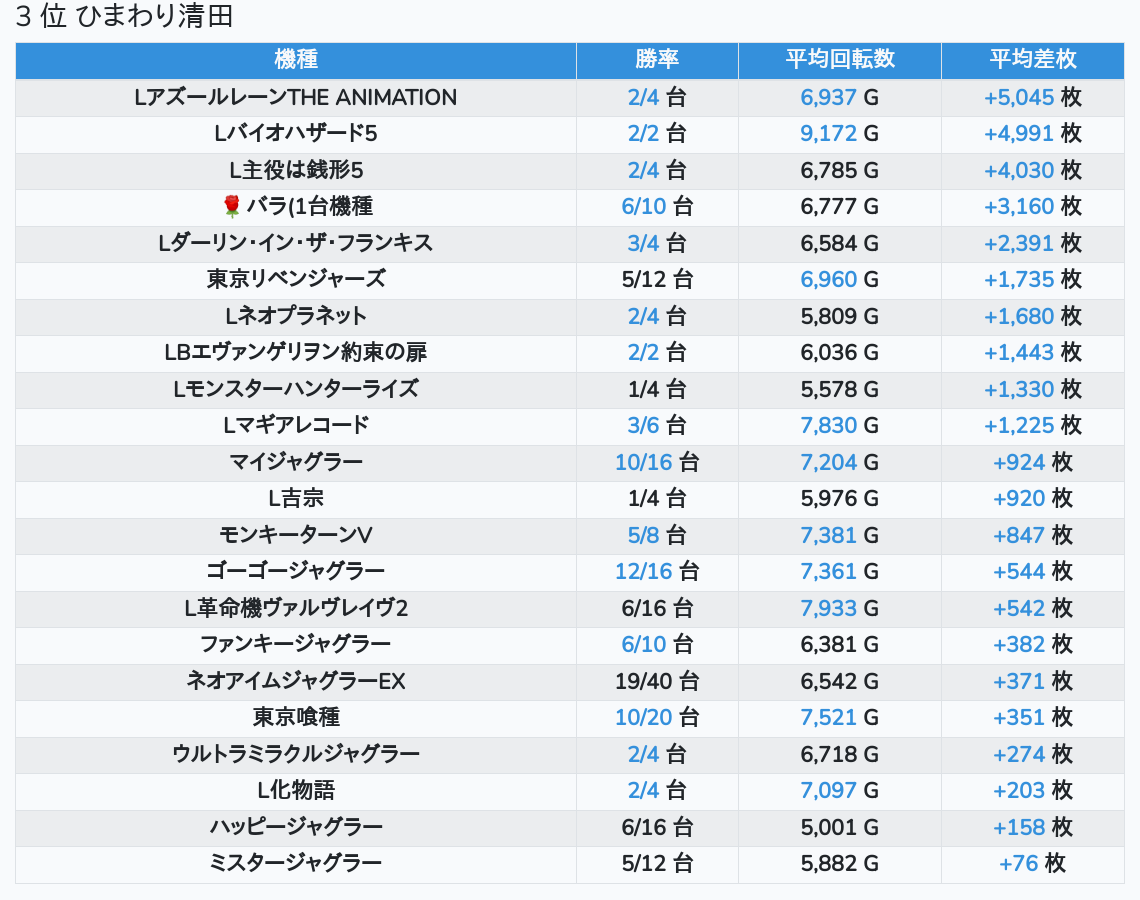Click the +5,045 枚 average difference value

(1032, 98)
